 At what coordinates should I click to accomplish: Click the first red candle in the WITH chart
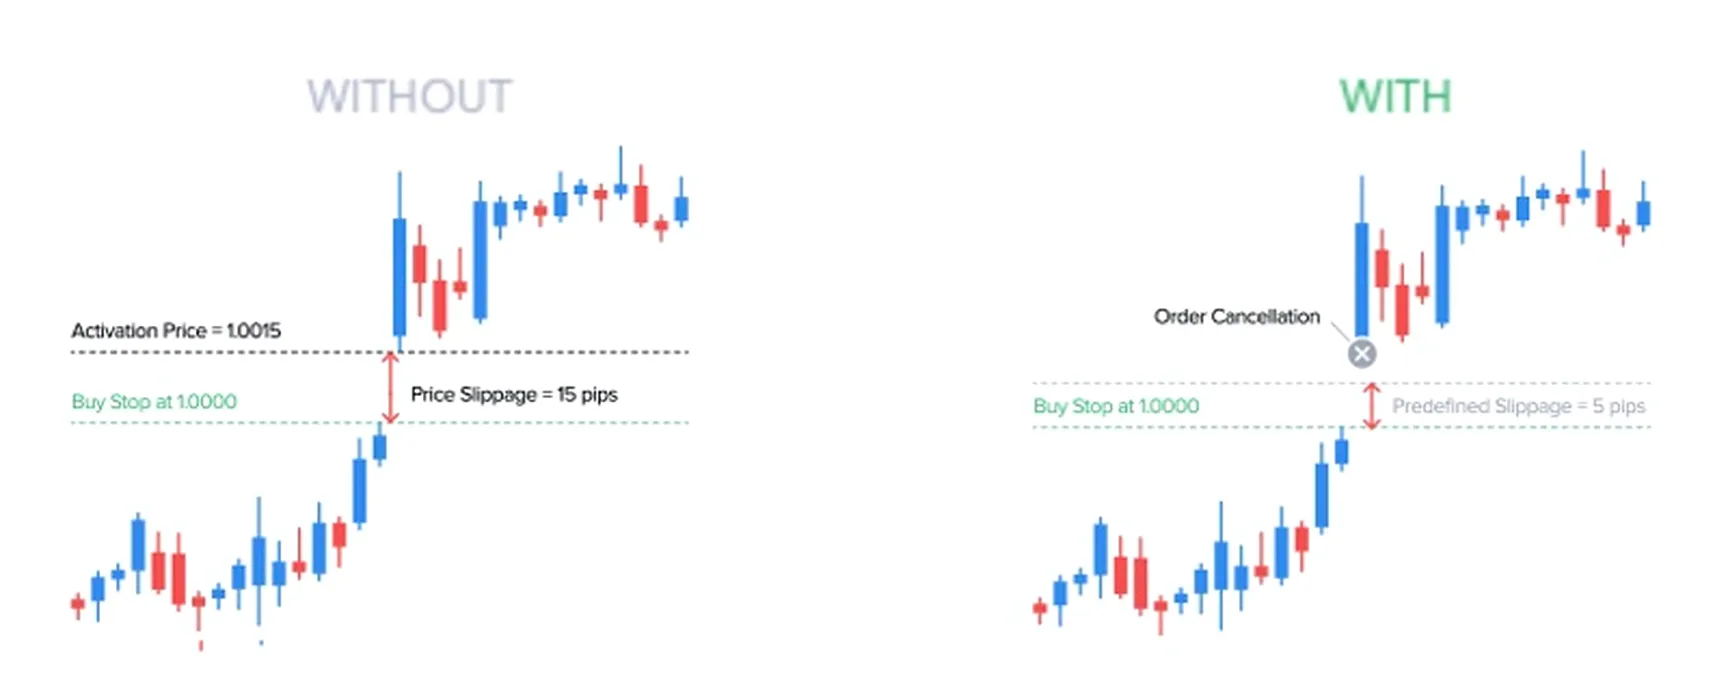pyautogui.click(x=1040, y=607)
